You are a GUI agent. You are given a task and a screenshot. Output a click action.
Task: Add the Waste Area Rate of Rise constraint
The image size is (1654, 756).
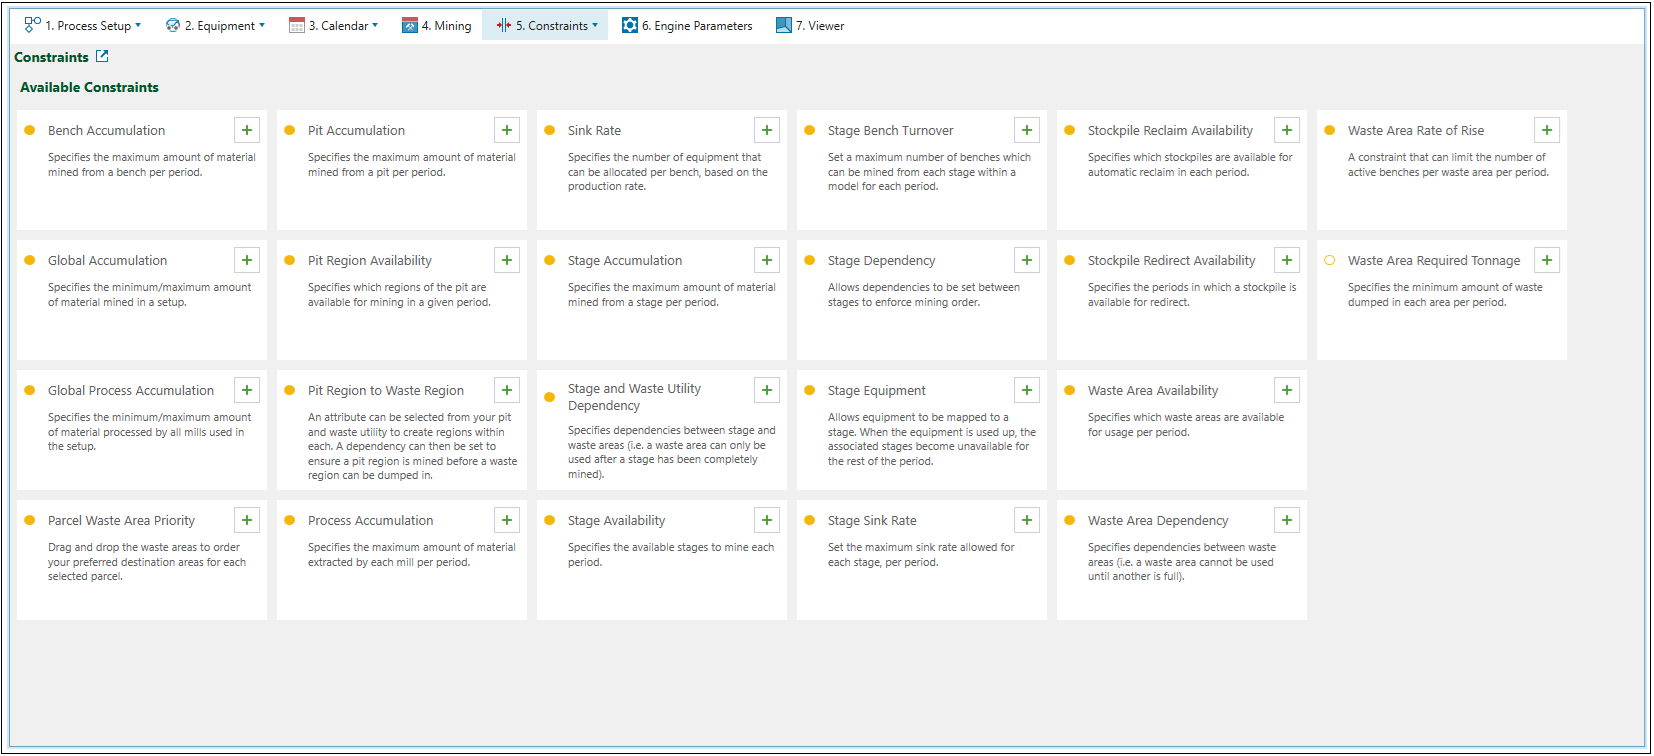[1547, 130]
